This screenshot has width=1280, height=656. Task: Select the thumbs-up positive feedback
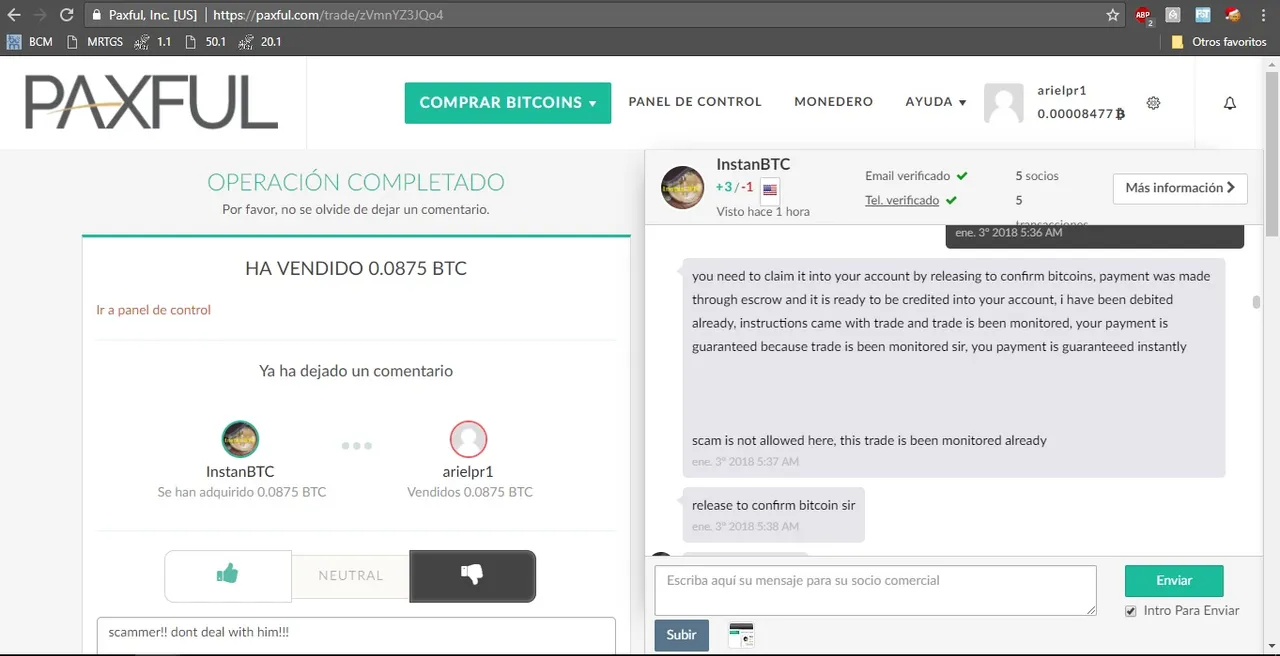(228, 576)
